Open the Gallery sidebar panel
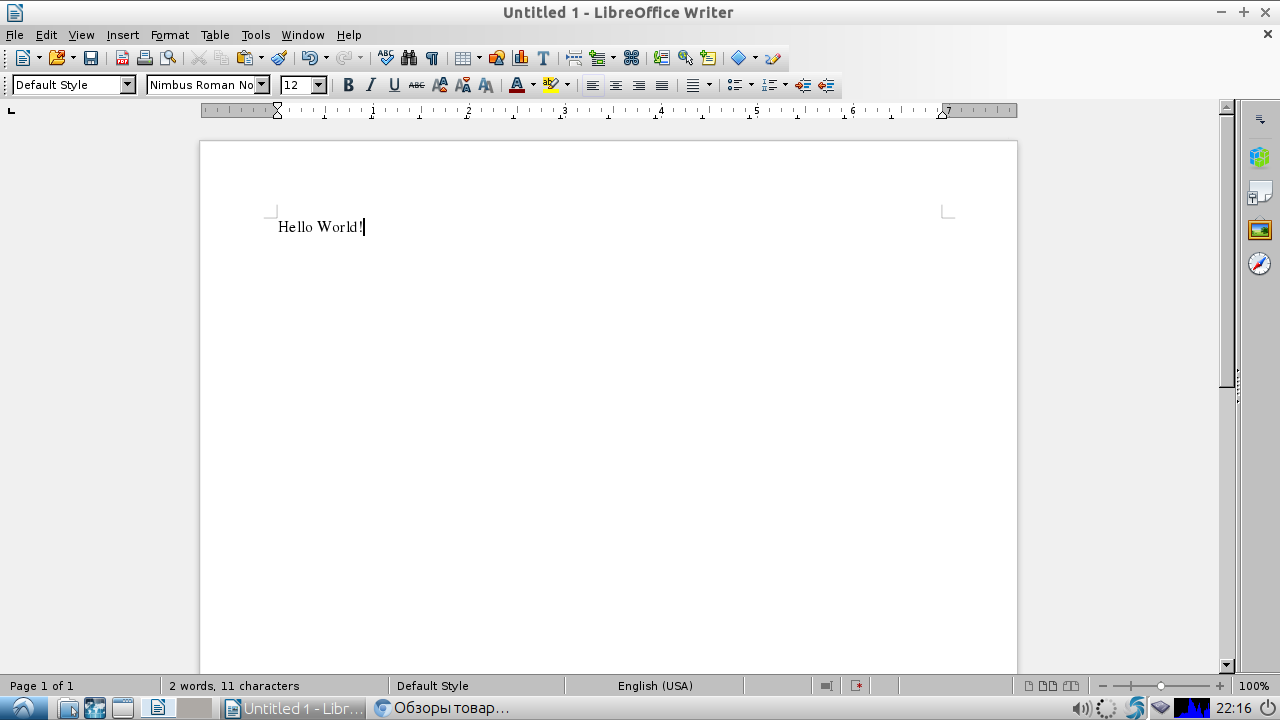 point(1260,229)
